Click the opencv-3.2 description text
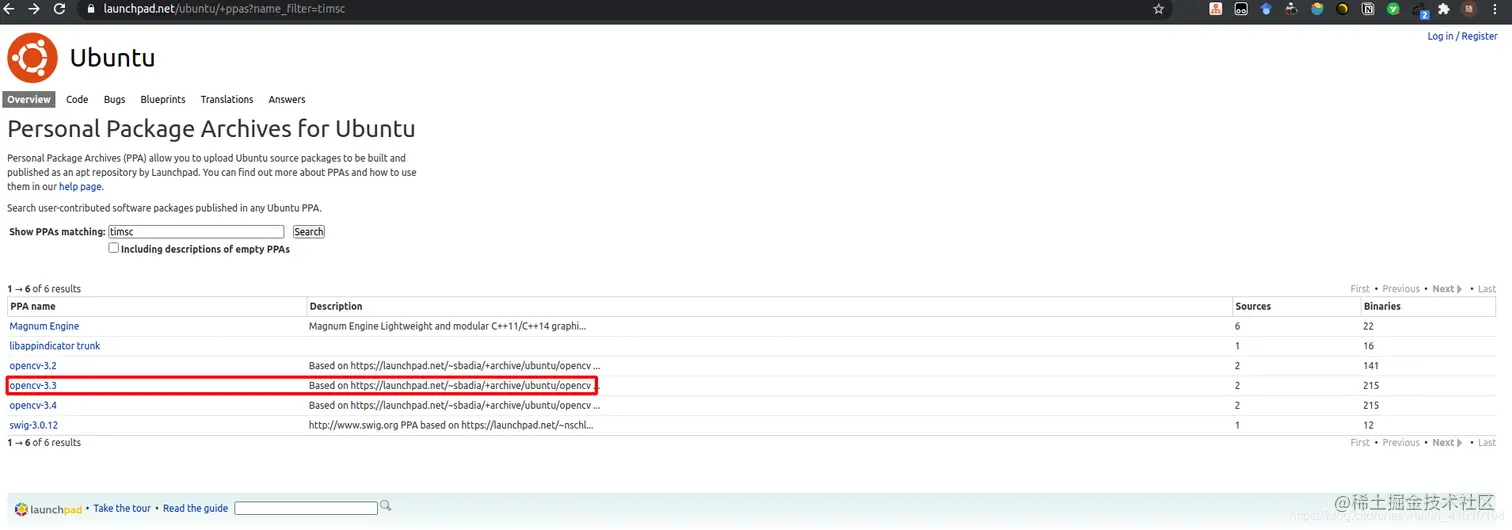 tap(455, 366)
